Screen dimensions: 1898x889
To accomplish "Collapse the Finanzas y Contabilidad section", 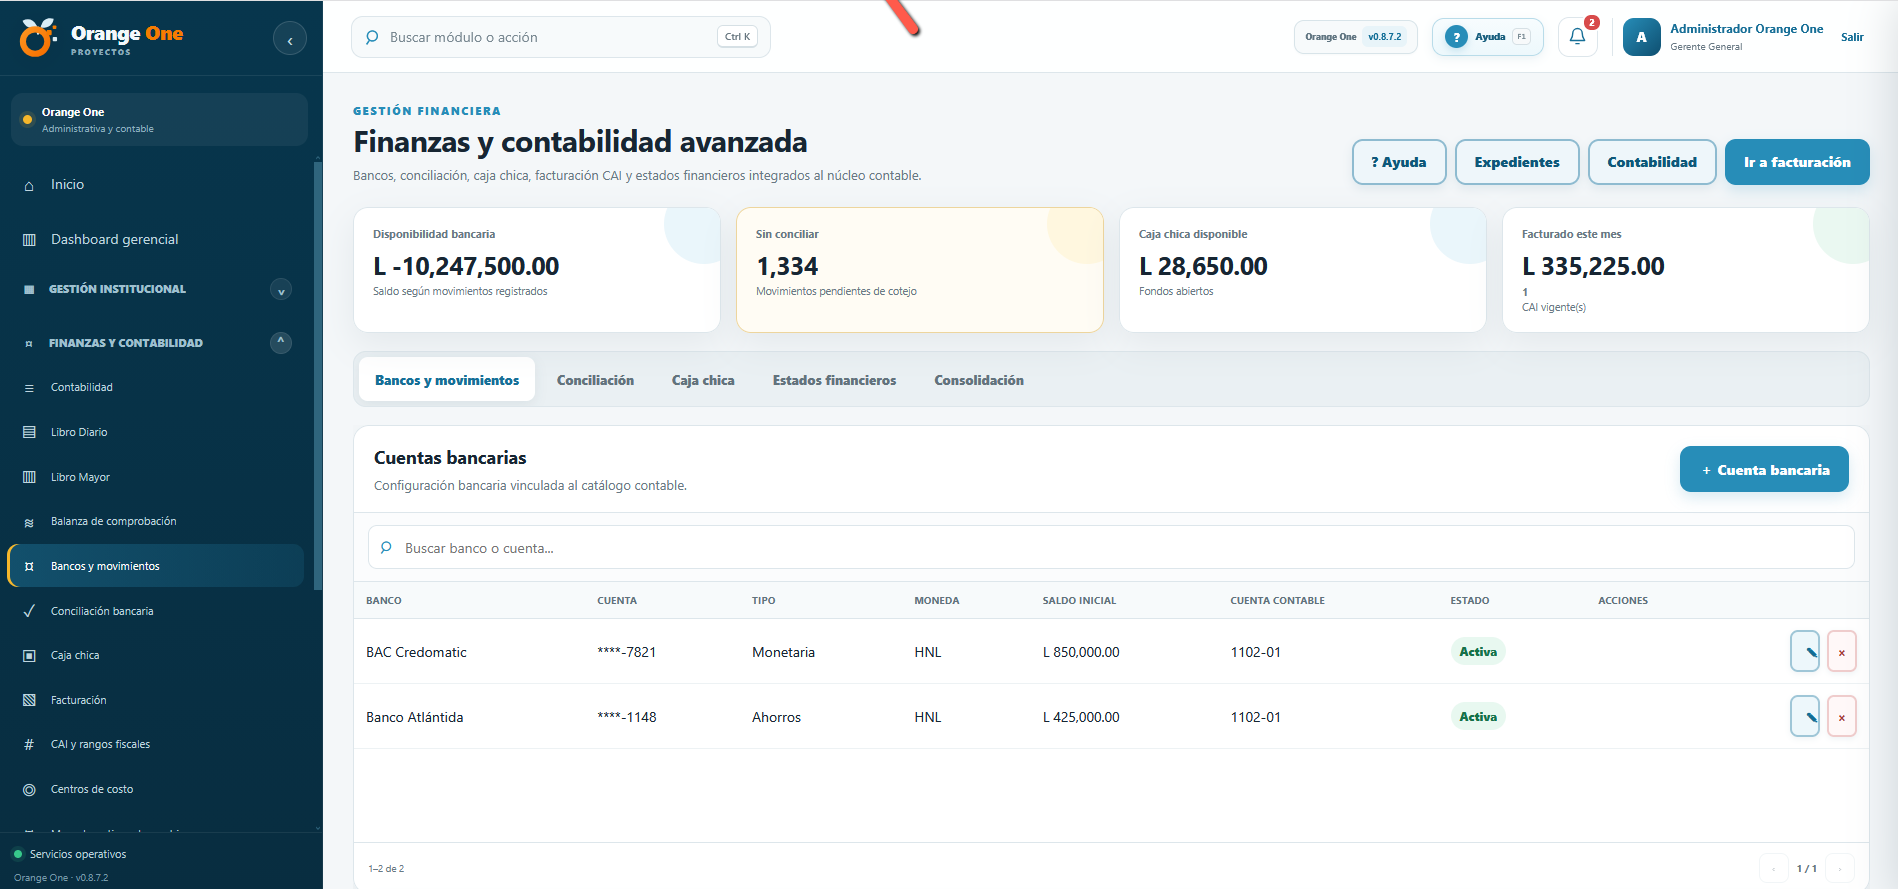I will [281, 343].
